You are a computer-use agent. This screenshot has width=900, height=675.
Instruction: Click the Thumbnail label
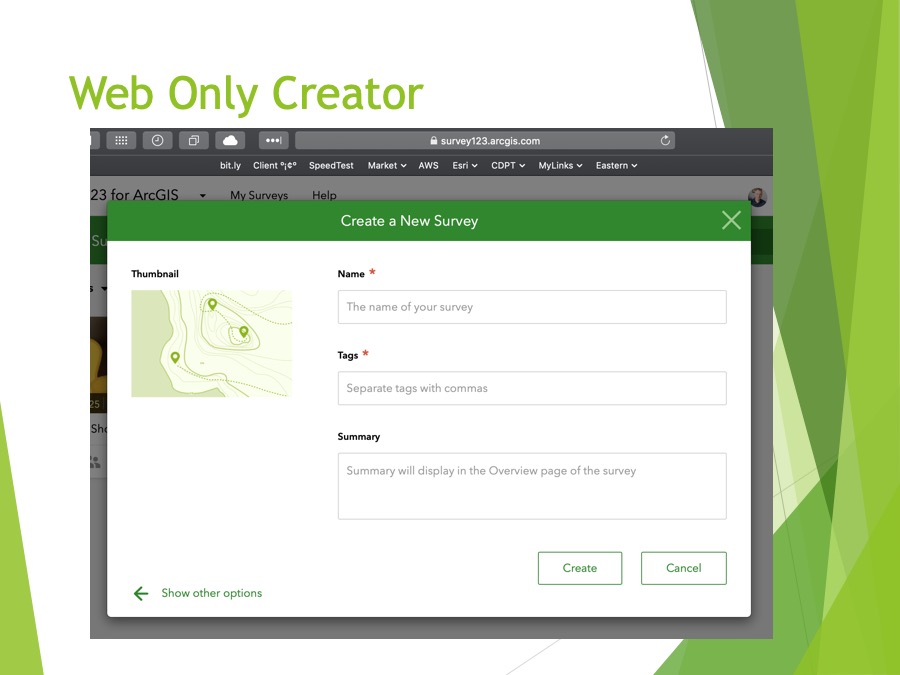[x=154, y=274]
